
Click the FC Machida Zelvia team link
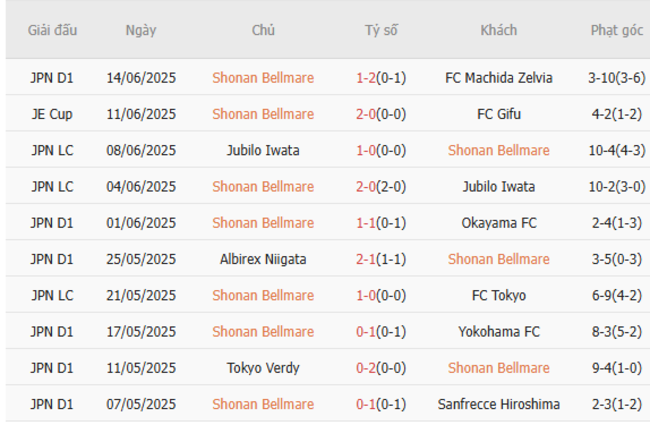498,77
